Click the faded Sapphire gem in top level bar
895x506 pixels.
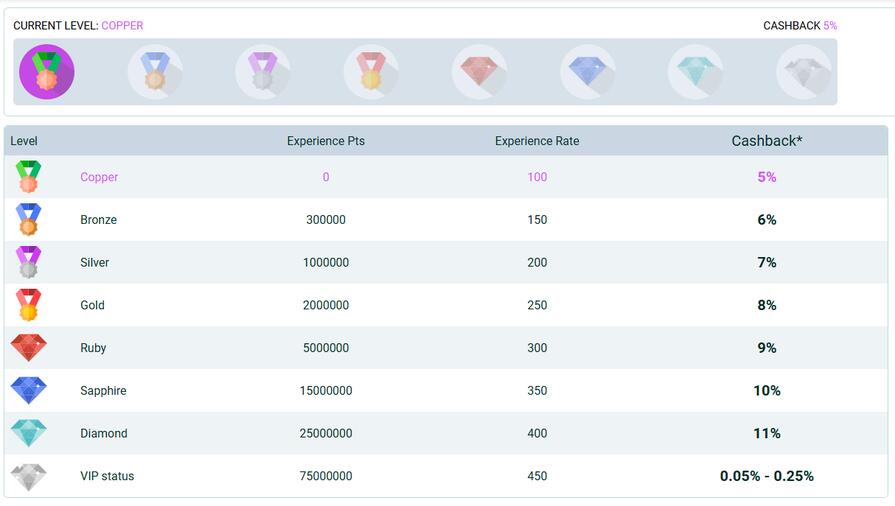coord(587,72)
